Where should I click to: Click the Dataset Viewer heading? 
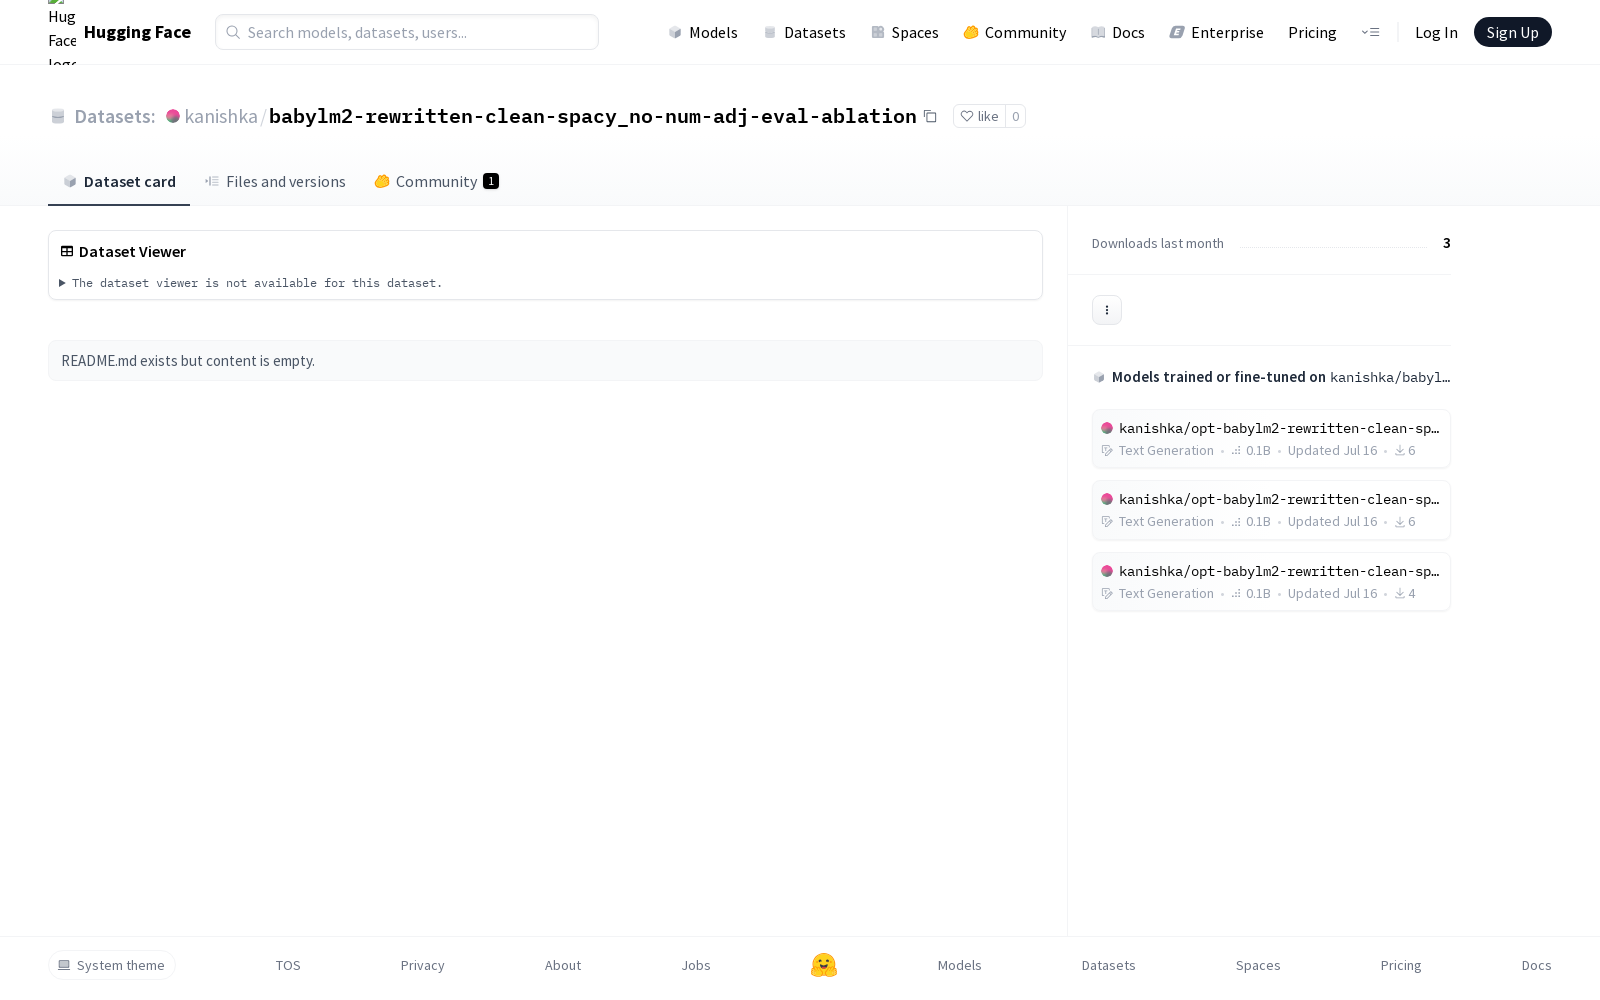click(x=132, y=251)
